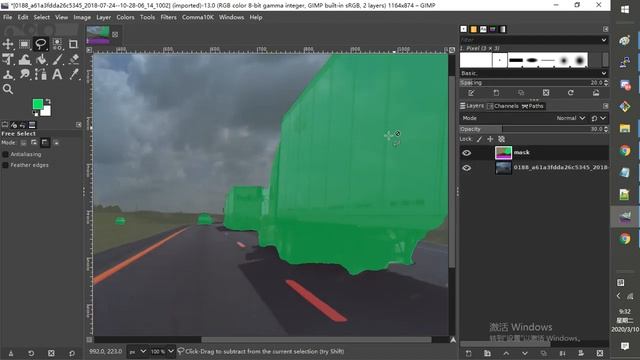Click the Edit brush icon
This screenshot has width=640, height=360.
click(471, 93)
